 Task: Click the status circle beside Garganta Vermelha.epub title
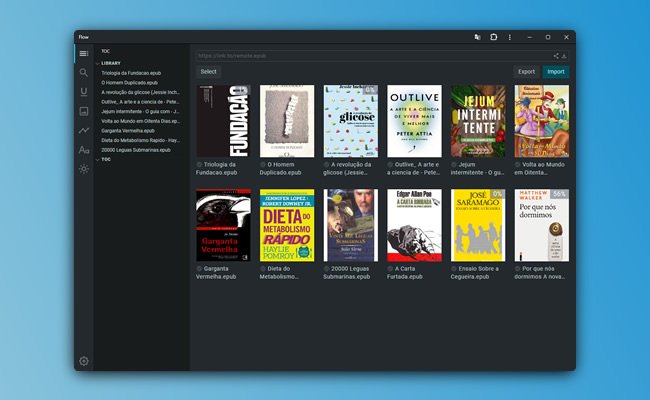199,269
